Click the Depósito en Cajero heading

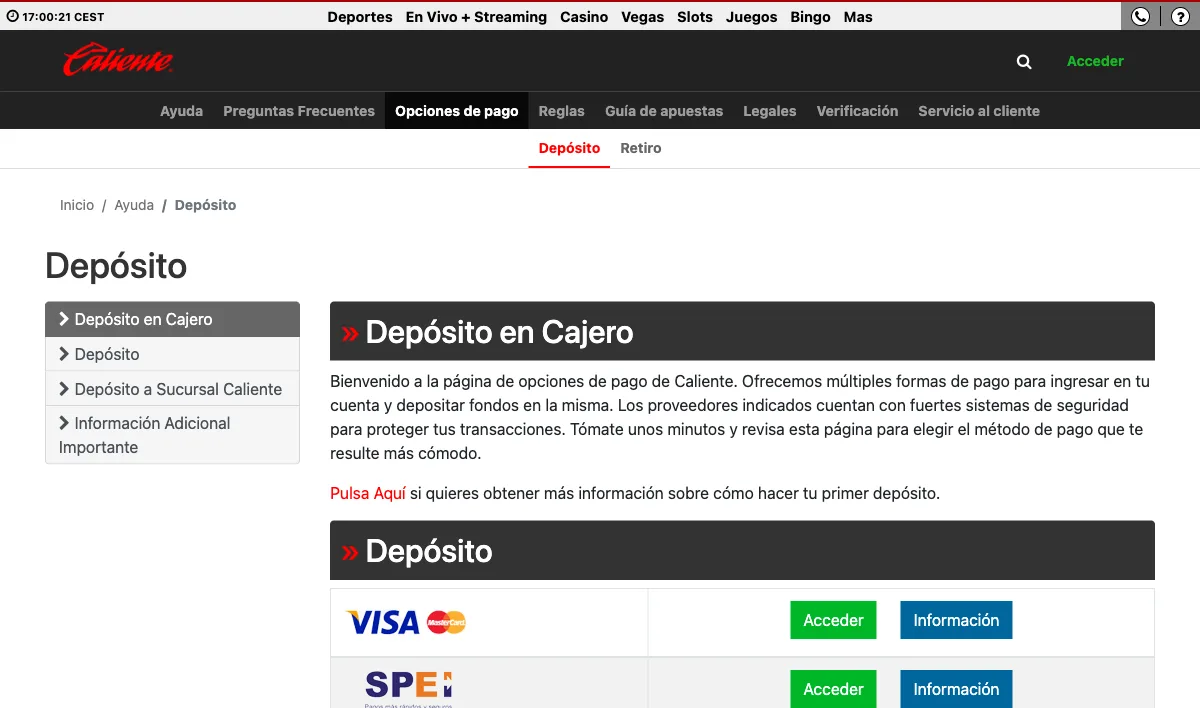tap(499, 332)
